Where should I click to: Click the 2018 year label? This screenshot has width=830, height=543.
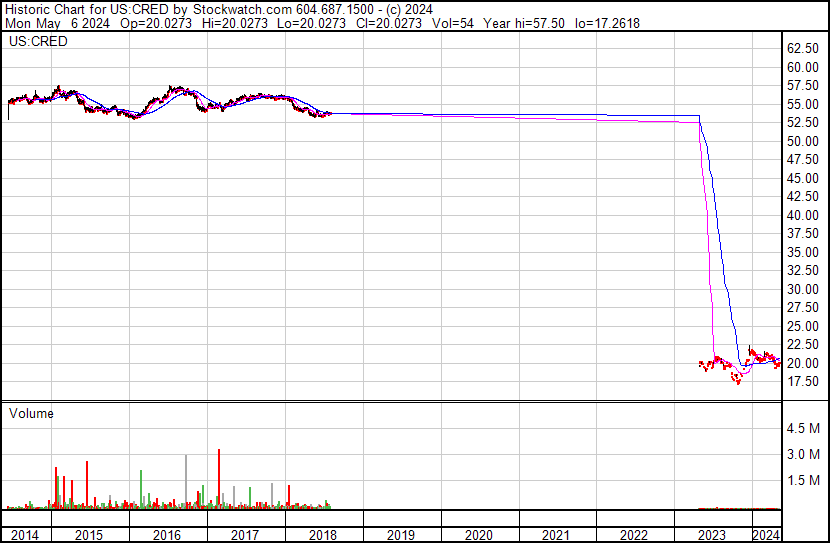[x=324, y=535]
